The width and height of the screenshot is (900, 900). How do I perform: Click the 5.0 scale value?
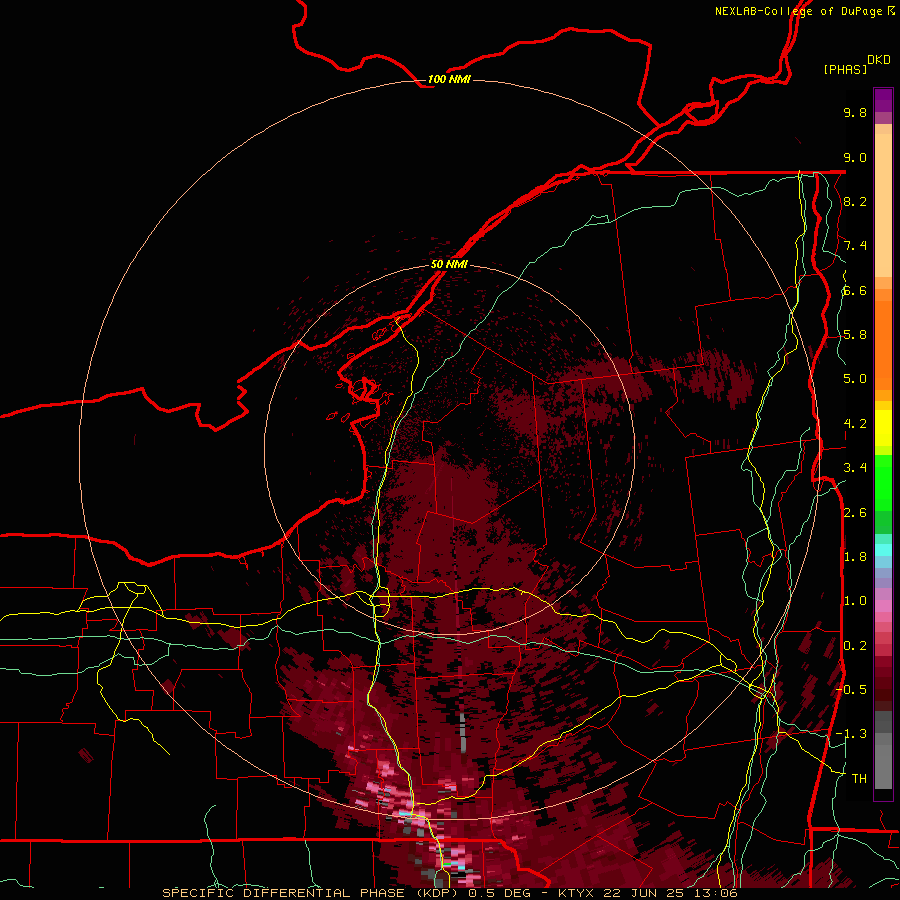855,379
